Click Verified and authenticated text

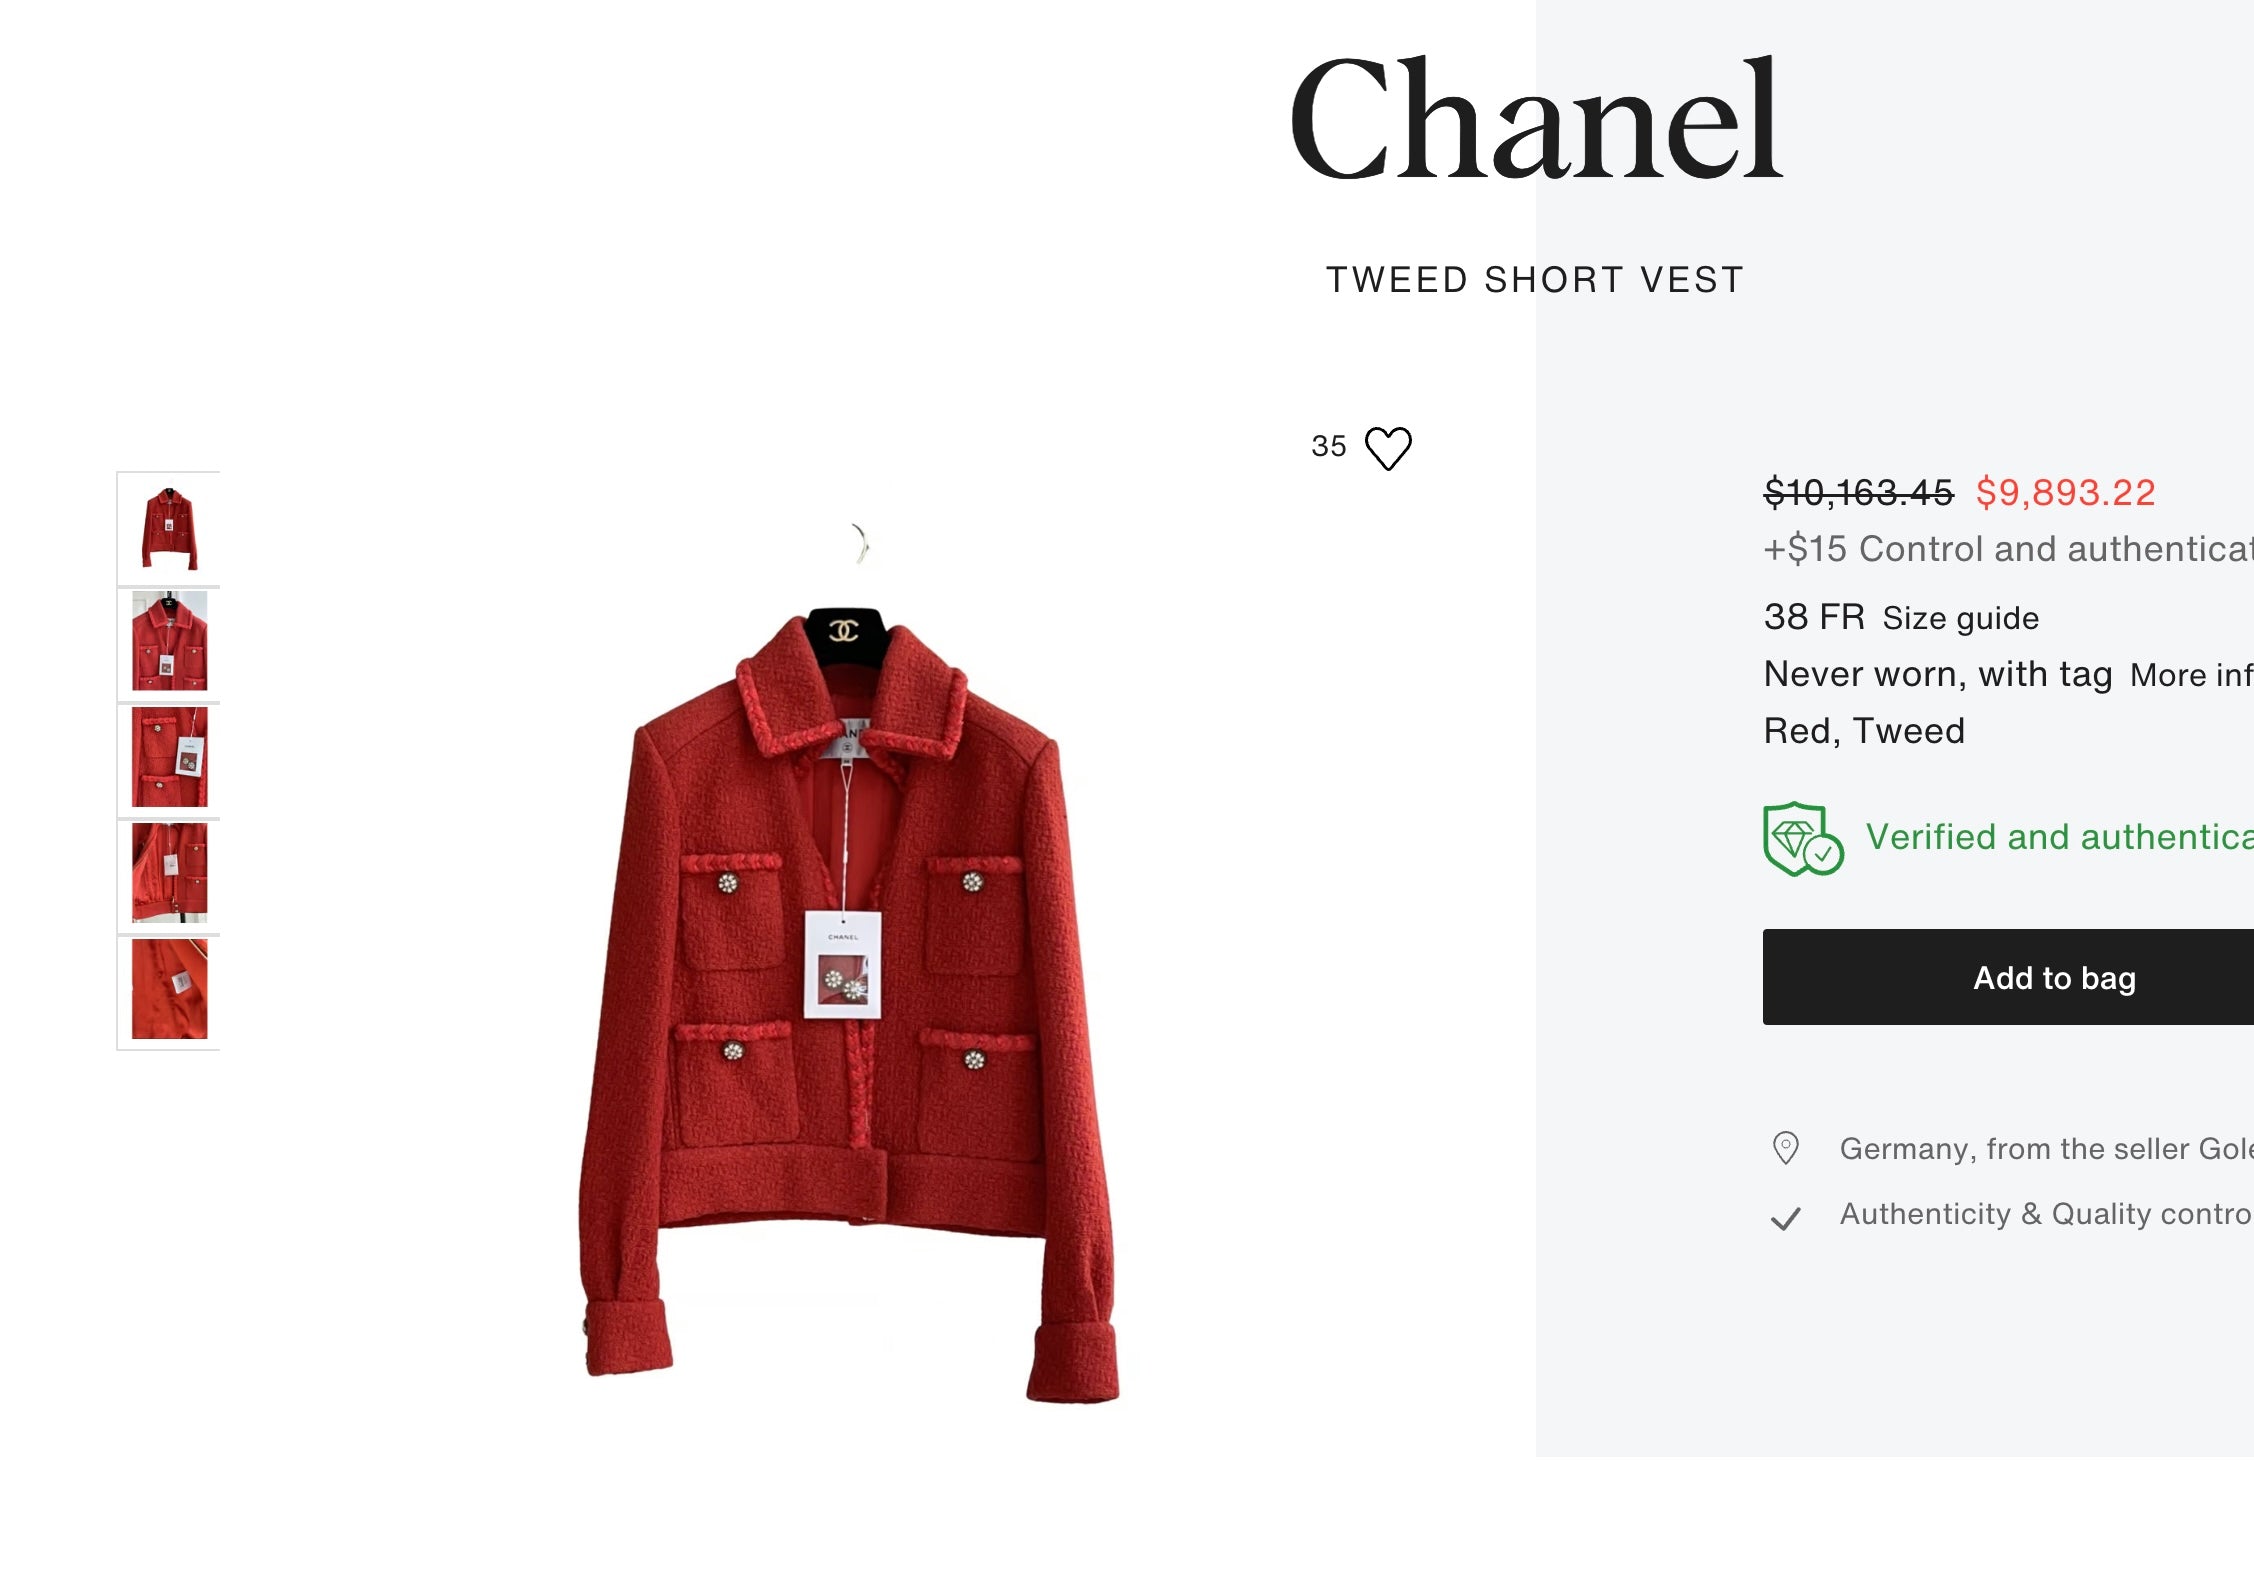click(x=2059, y=837)
